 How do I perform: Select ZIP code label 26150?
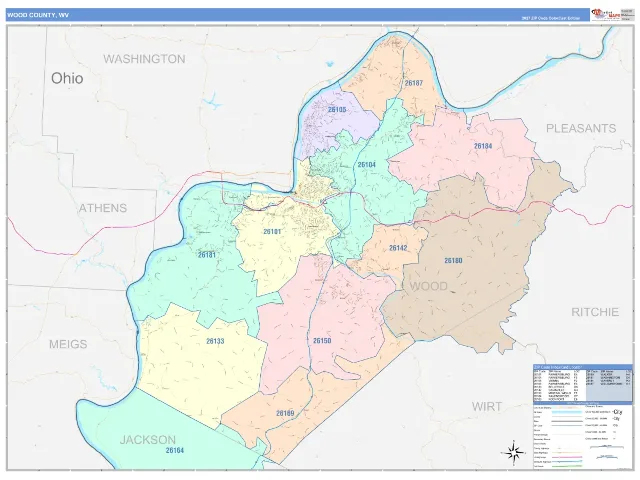point(322,340)
